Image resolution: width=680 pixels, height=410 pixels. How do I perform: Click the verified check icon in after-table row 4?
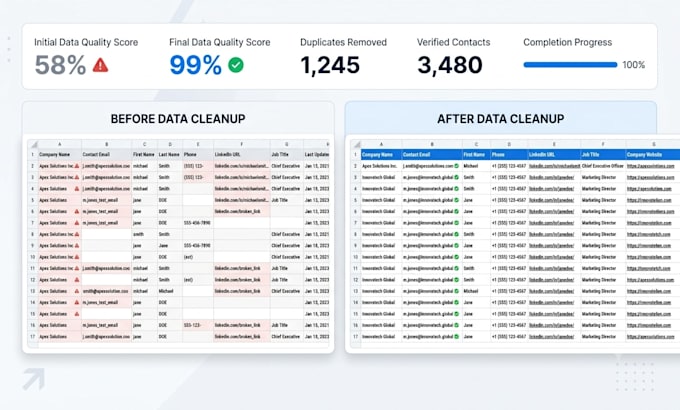(x=457, y=189)
